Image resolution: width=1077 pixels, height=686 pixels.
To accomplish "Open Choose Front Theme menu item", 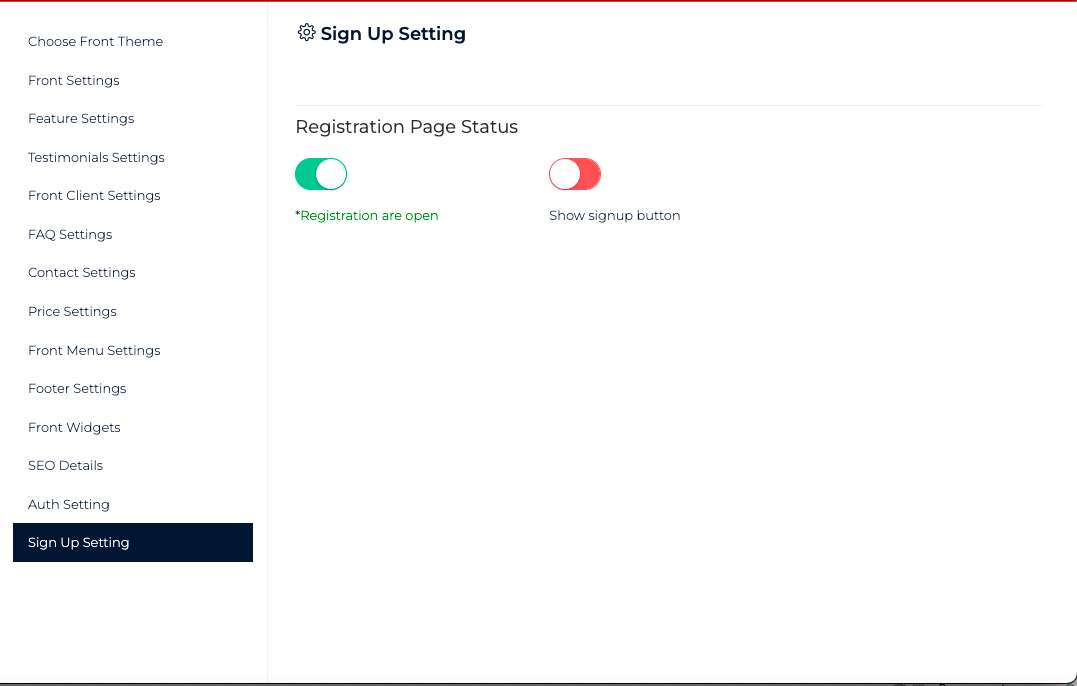I will click(95, 41).
